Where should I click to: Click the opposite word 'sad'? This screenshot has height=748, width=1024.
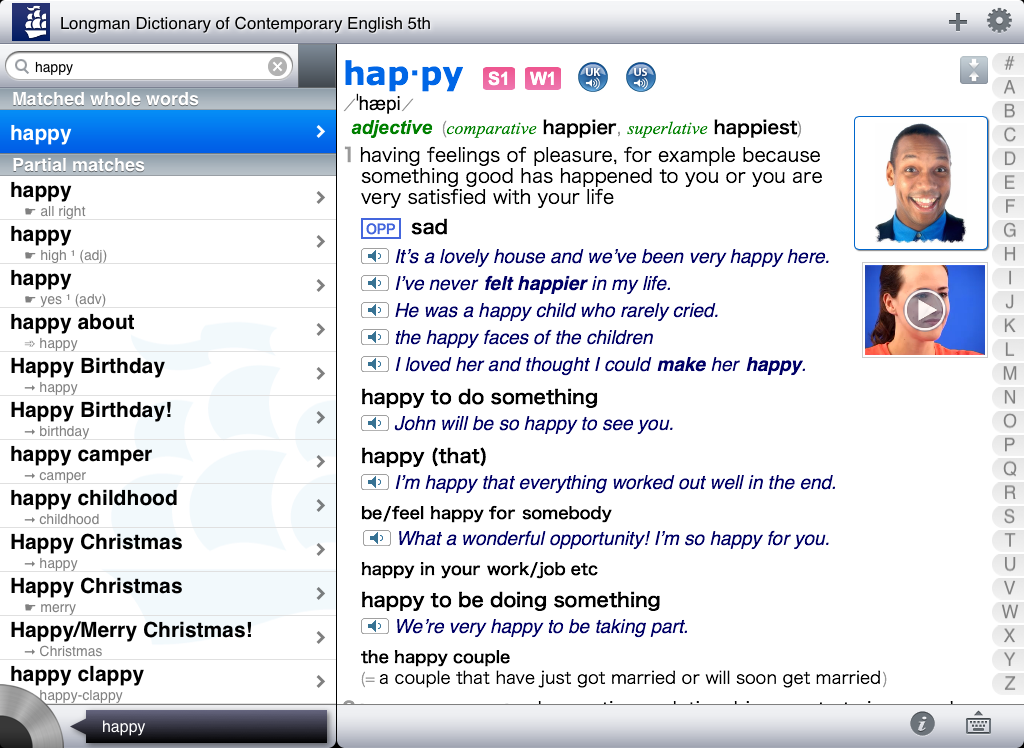(x=429, y=227)
